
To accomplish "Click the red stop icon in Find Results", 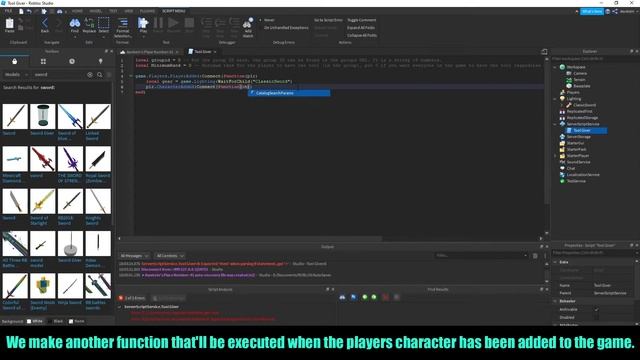I will (x=385, y=297).
